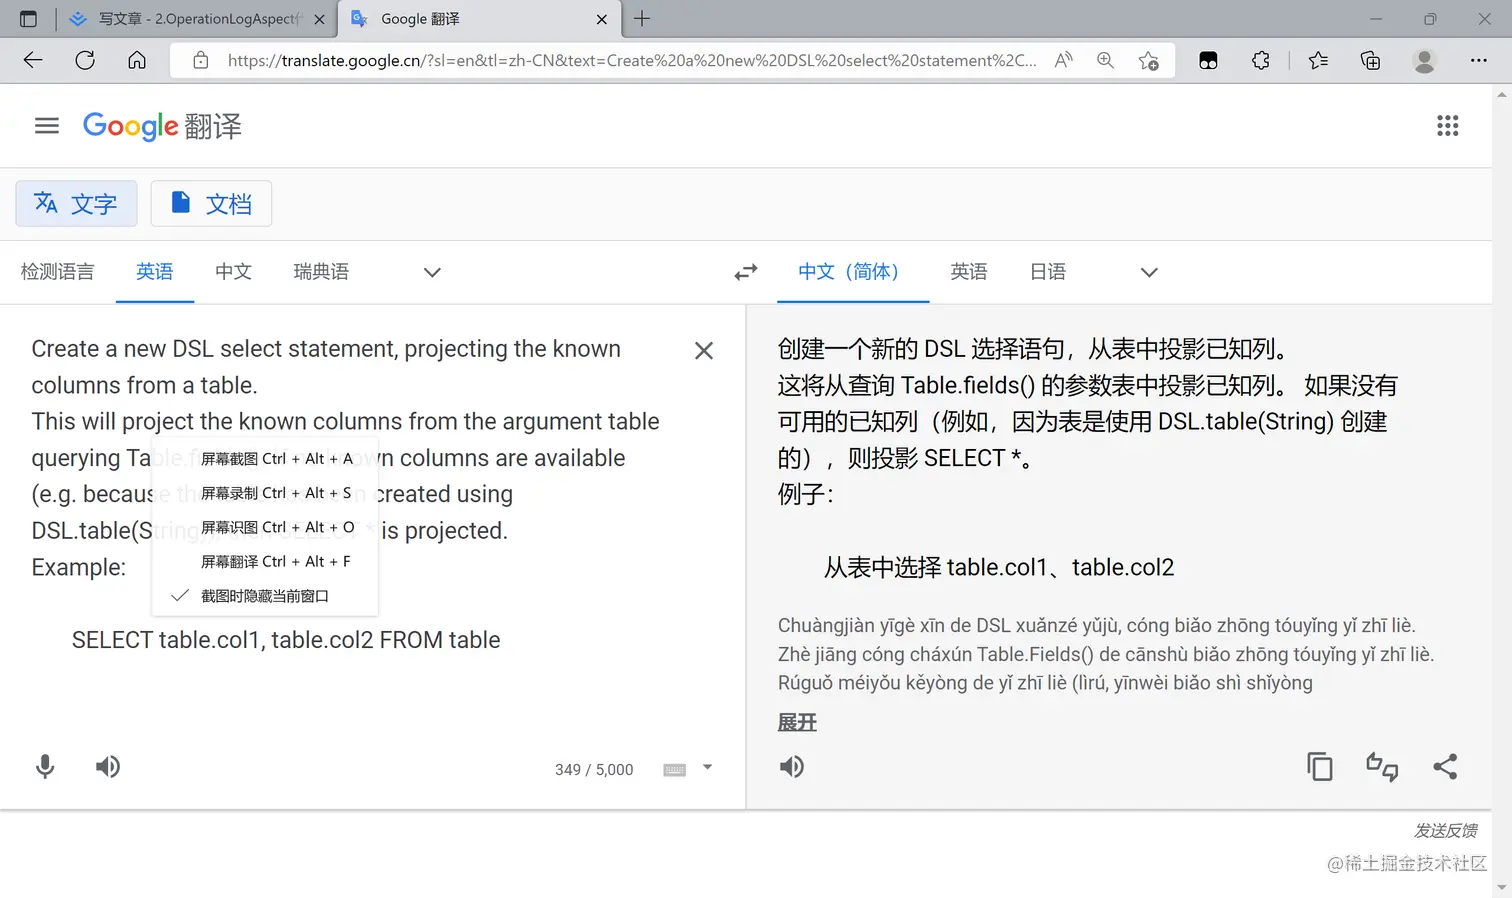Open the Google Translate main menu hamburger
The image size is (1512, 898).
47,126
